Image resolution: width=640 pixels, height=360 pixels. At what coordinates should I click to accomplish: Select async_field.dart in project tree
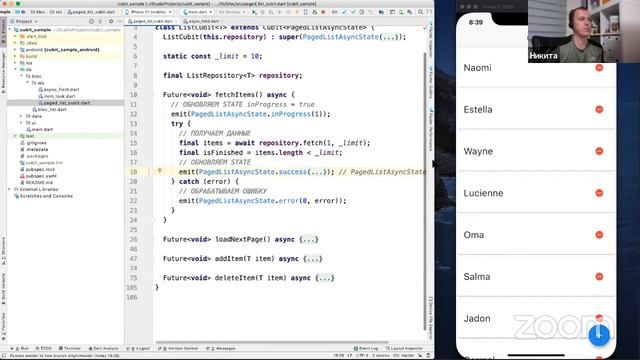tap(59, 89)
